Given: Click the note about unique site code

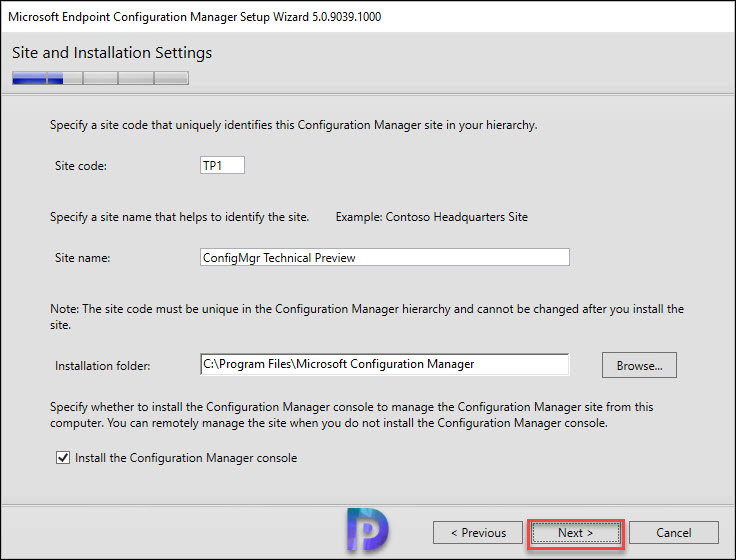Looking at the screenshot, I should pyautogui.click(x=367, y=317).
